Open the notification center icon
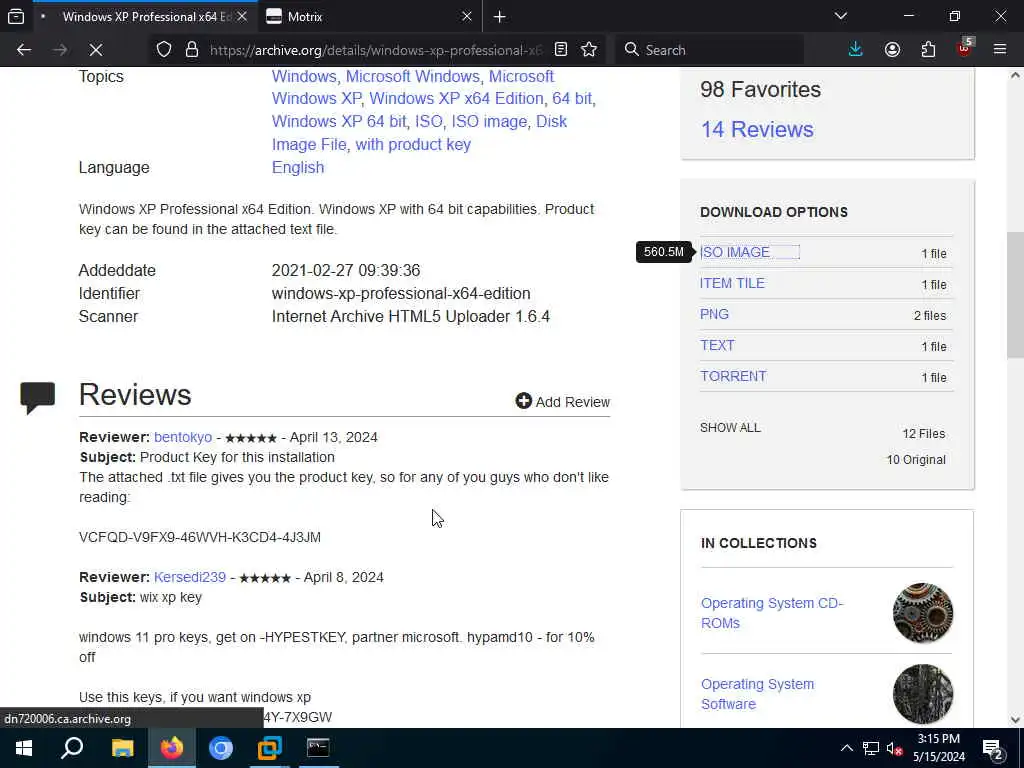Screen dimensions: 1024x768 993,748
